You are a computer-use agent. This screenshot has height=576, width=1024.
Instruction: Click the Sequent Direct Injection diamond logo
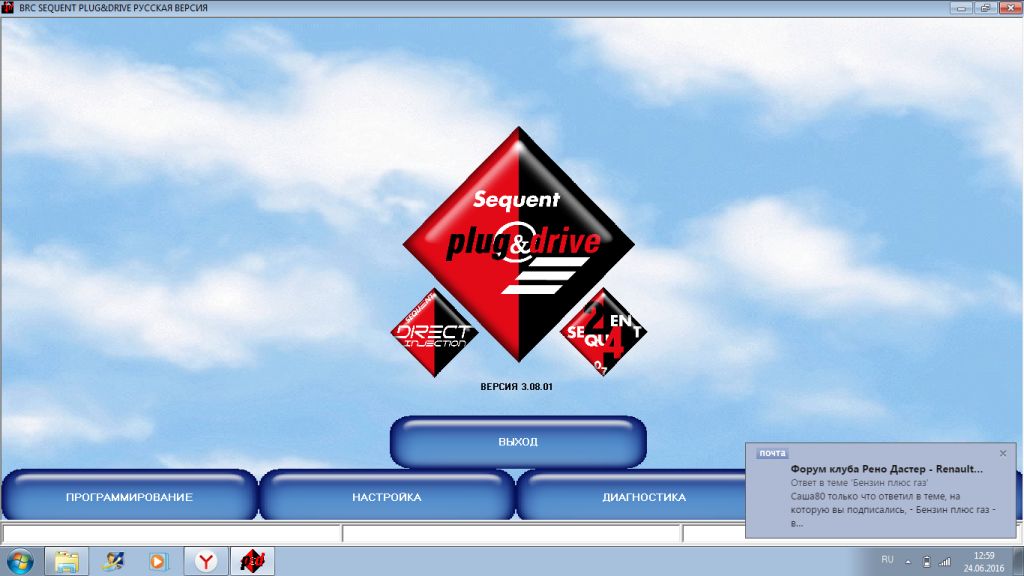point(434,333)
